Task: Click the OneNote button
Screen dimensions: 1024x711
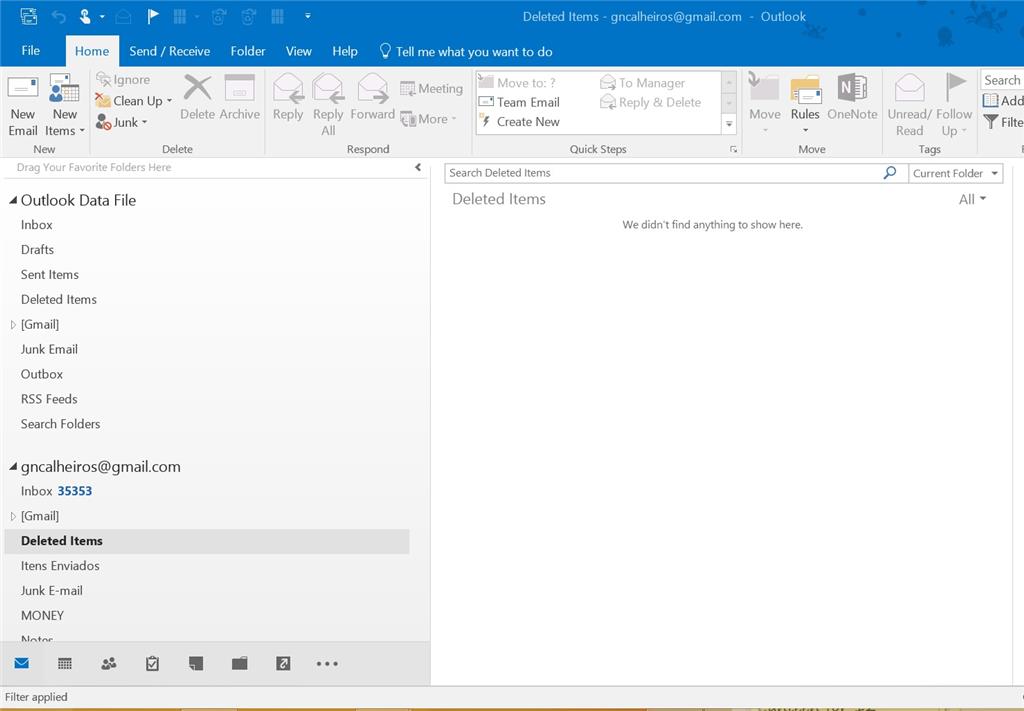Action: coord(852,97)
